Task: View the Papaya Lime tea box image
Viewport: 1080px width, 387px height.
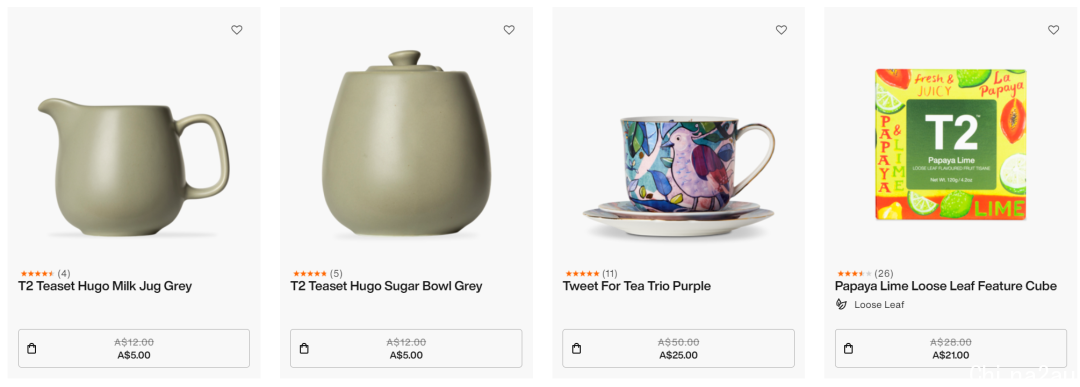Action: [x=951, y=145]
